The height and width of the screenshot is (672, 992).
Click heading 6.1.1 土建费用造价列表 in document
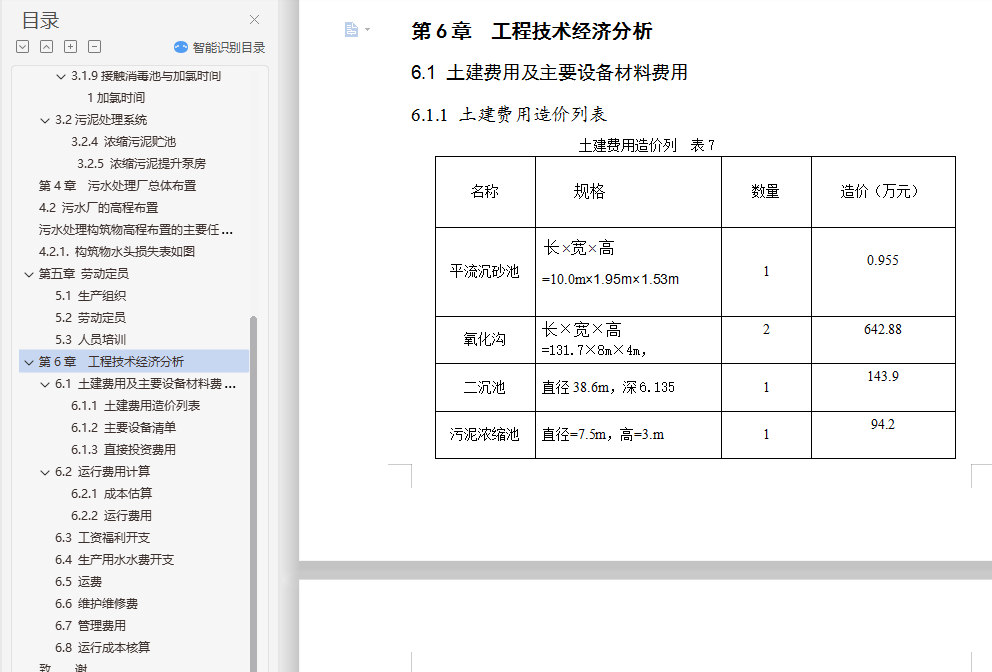pos(509,115)
